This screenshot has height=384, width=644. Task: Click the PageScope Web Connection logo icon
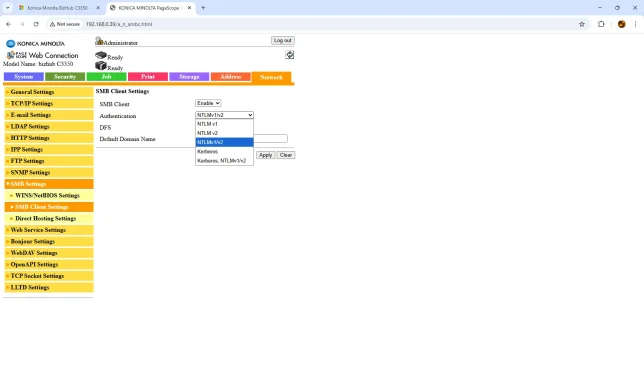click(x=11, y=55)
